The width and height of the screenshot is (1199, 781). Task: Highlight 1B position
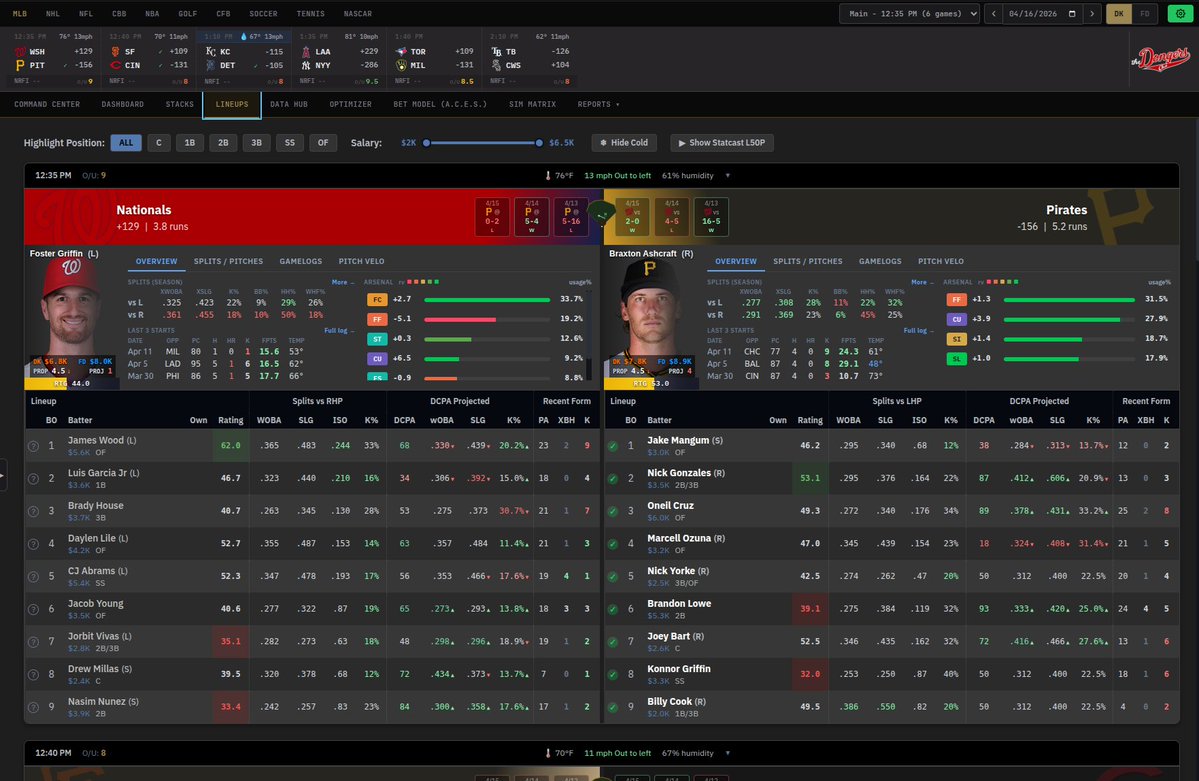point(190,143)
